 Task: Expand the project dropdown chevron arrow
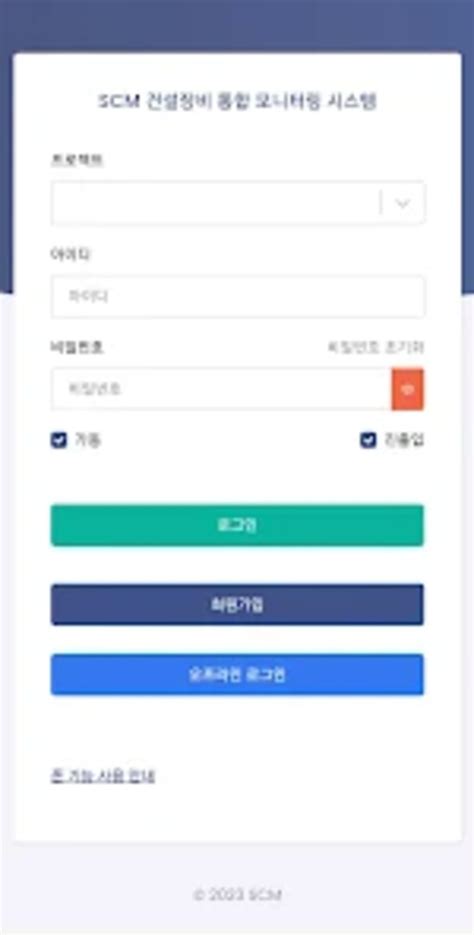pyautogui.click(x=403, y=203)
